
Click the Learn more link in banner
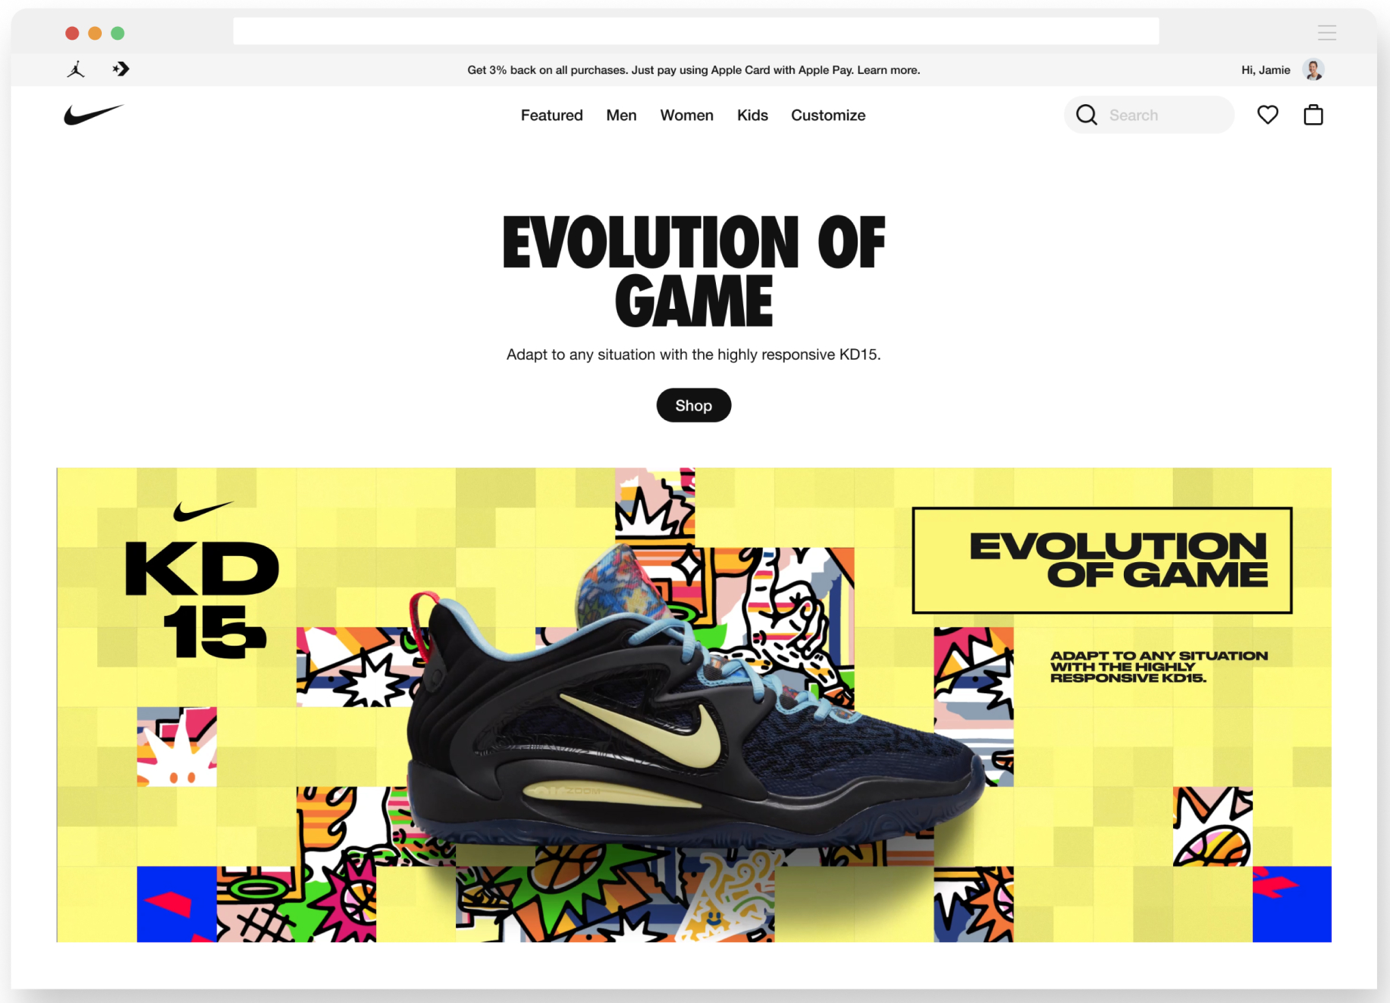889,70
